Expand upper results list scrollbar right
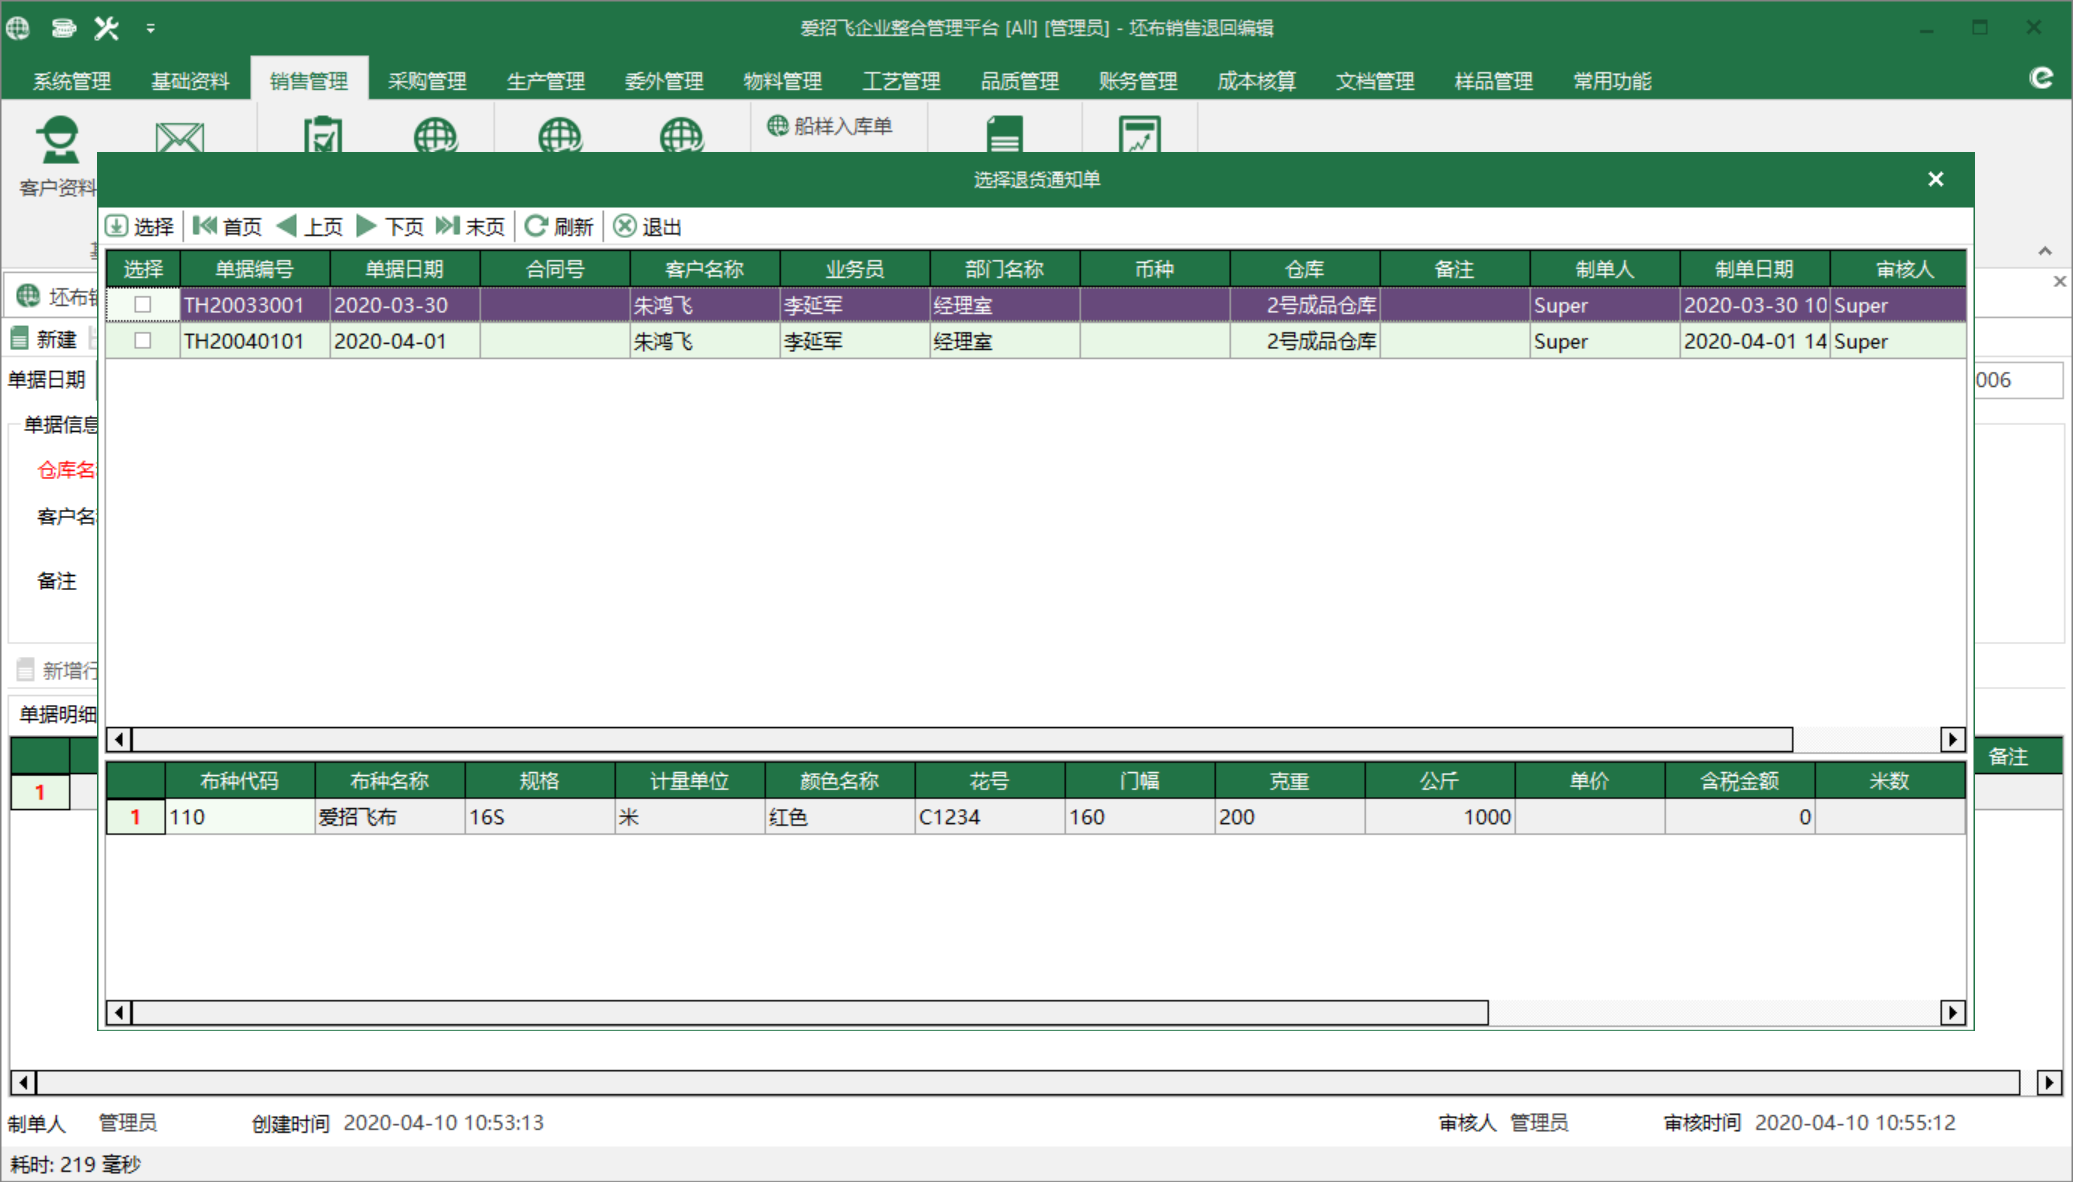This screenshot has height=1182, width=2073. point(1952,738)
